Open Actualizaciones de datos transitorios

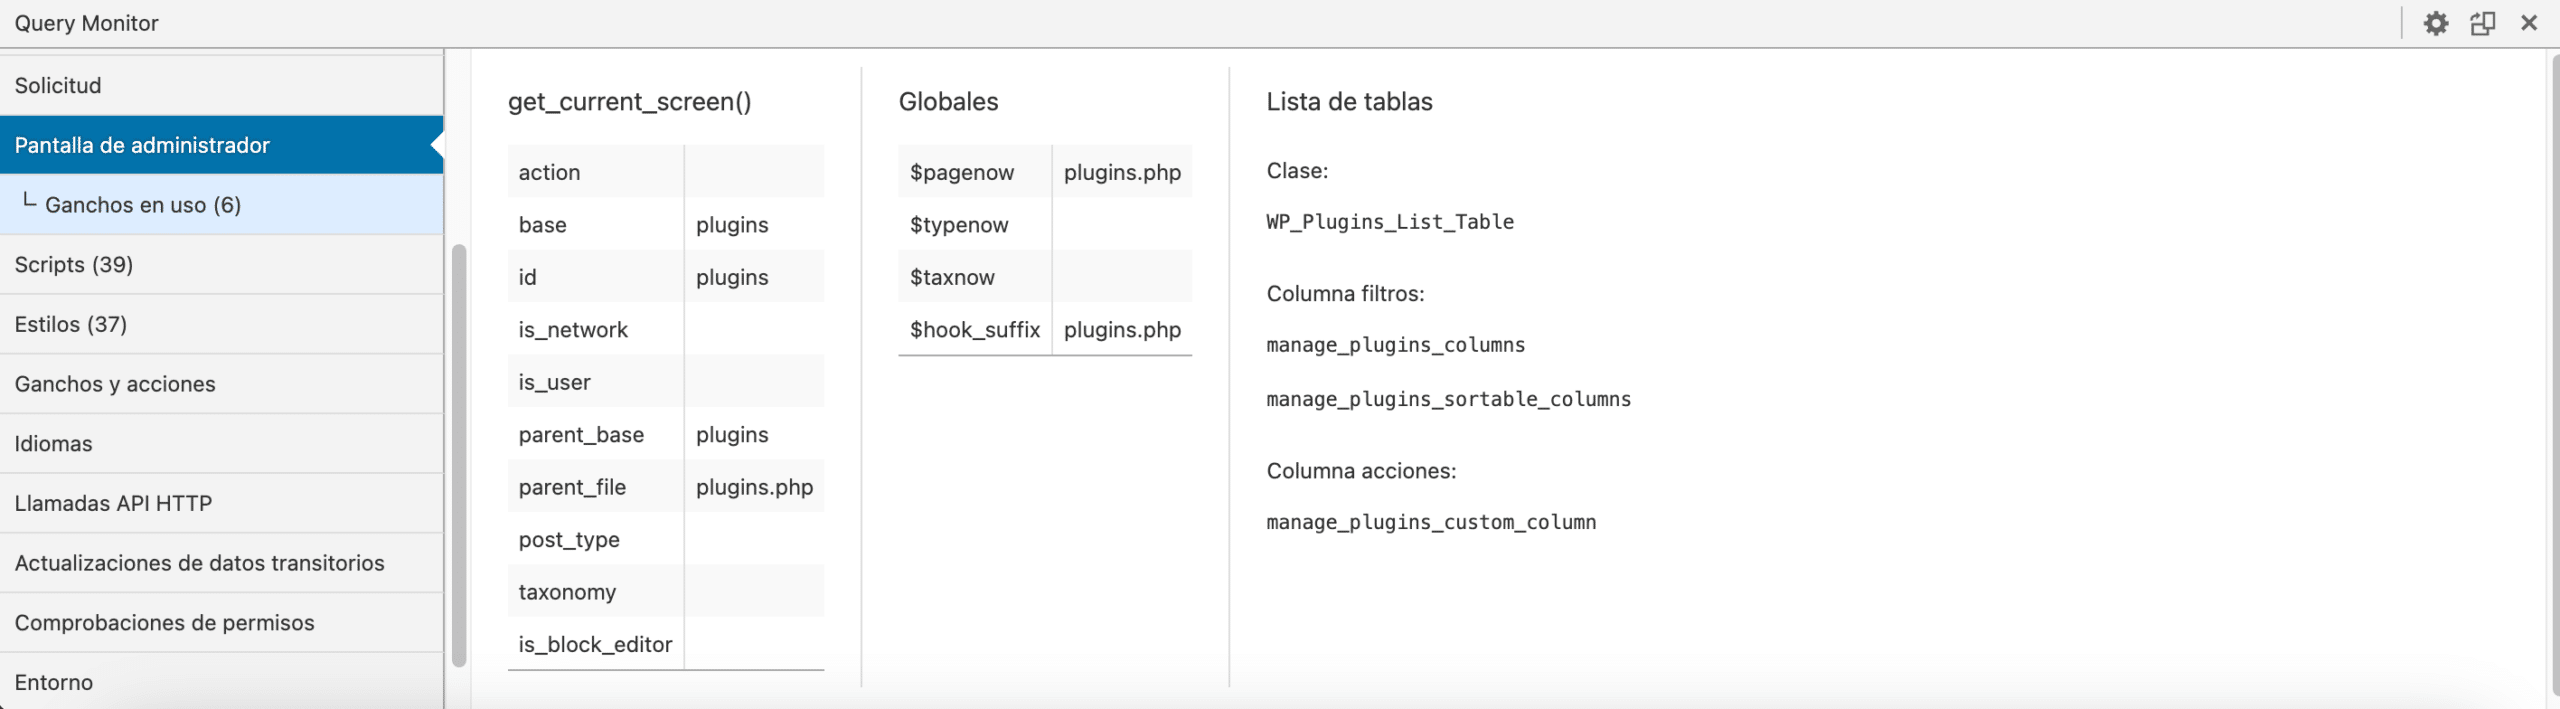pyautogui.click(x=199, y=563)
